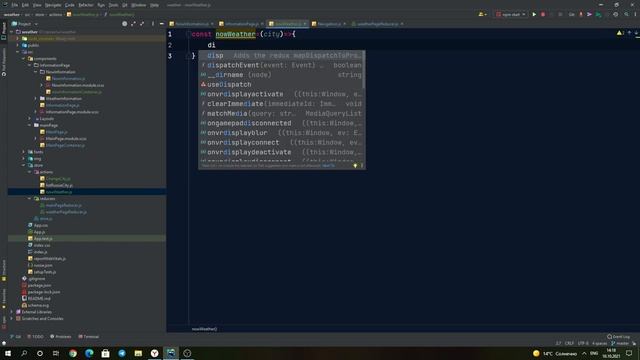Open Search Everywhere magnifier icon
This screenshot has height=360, width=640.
click(x=626, y=14)
